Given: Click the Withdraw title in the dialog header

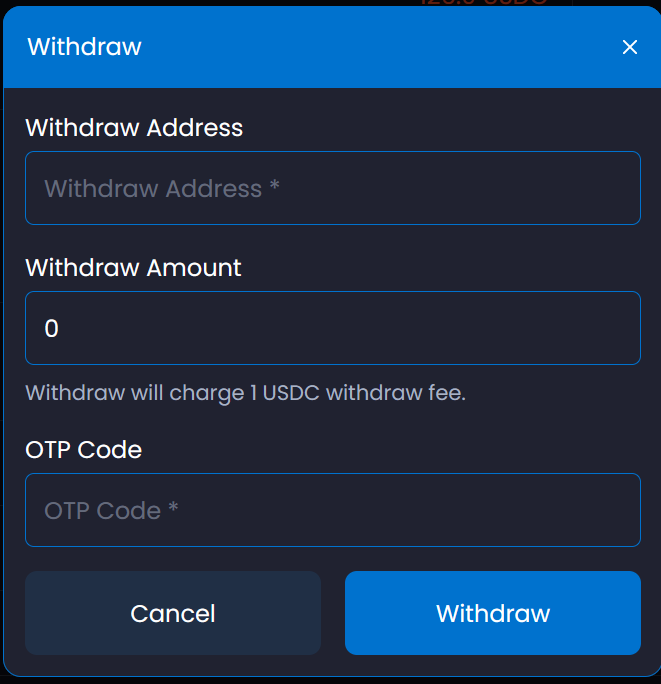Looking at the screenshot, I should click(x=84, y=47).
